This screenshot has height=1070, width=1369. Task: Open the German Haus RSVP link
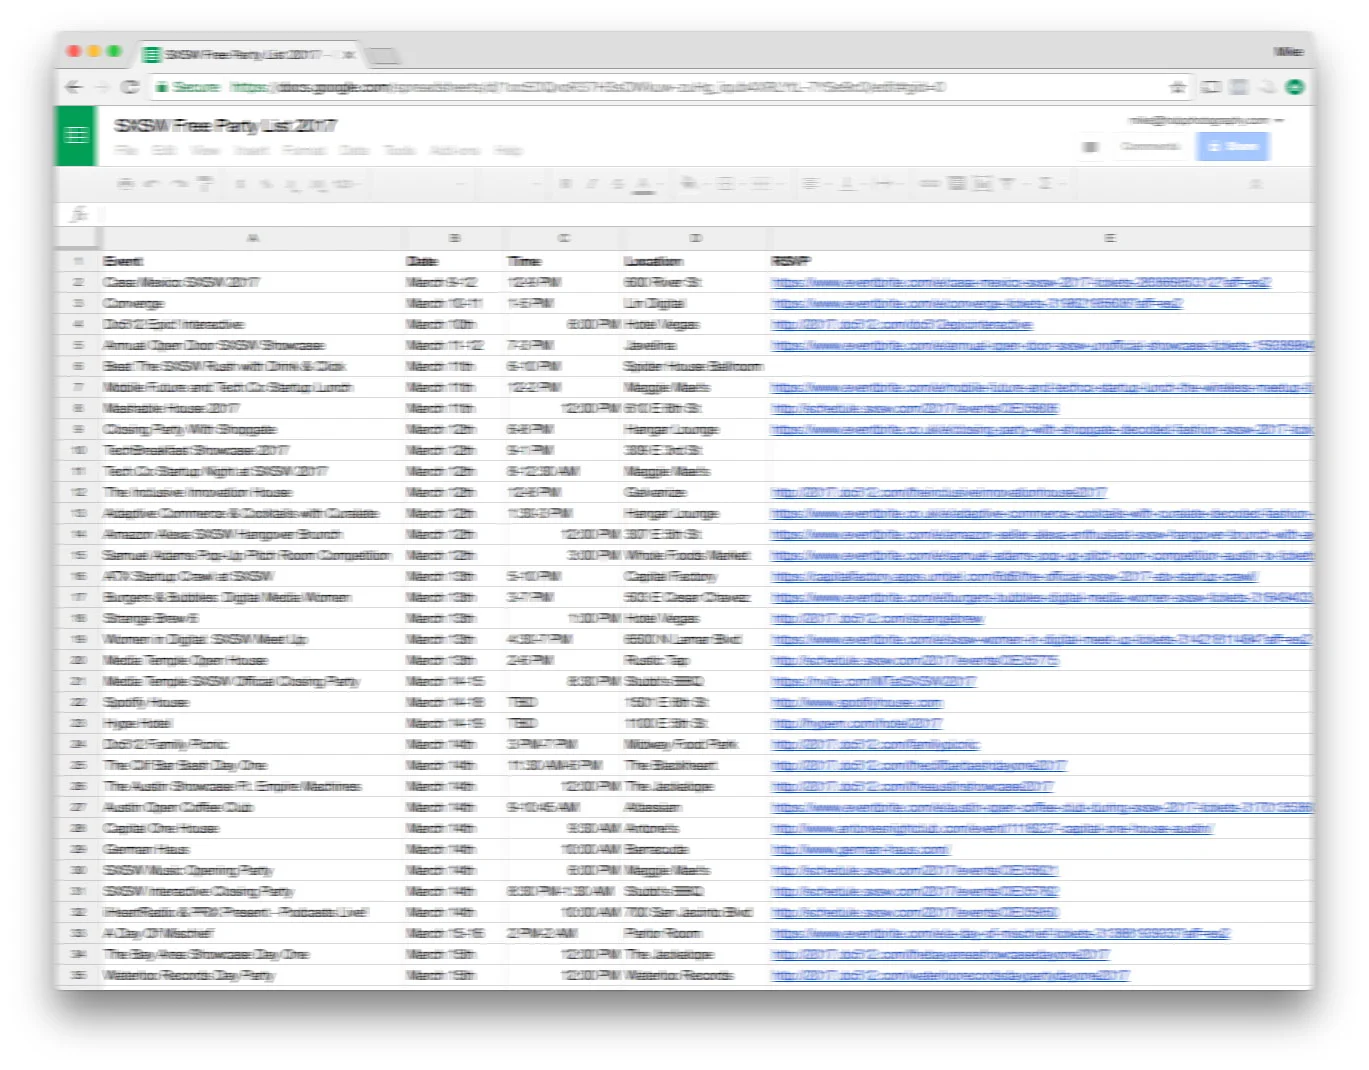pos(860,849)
